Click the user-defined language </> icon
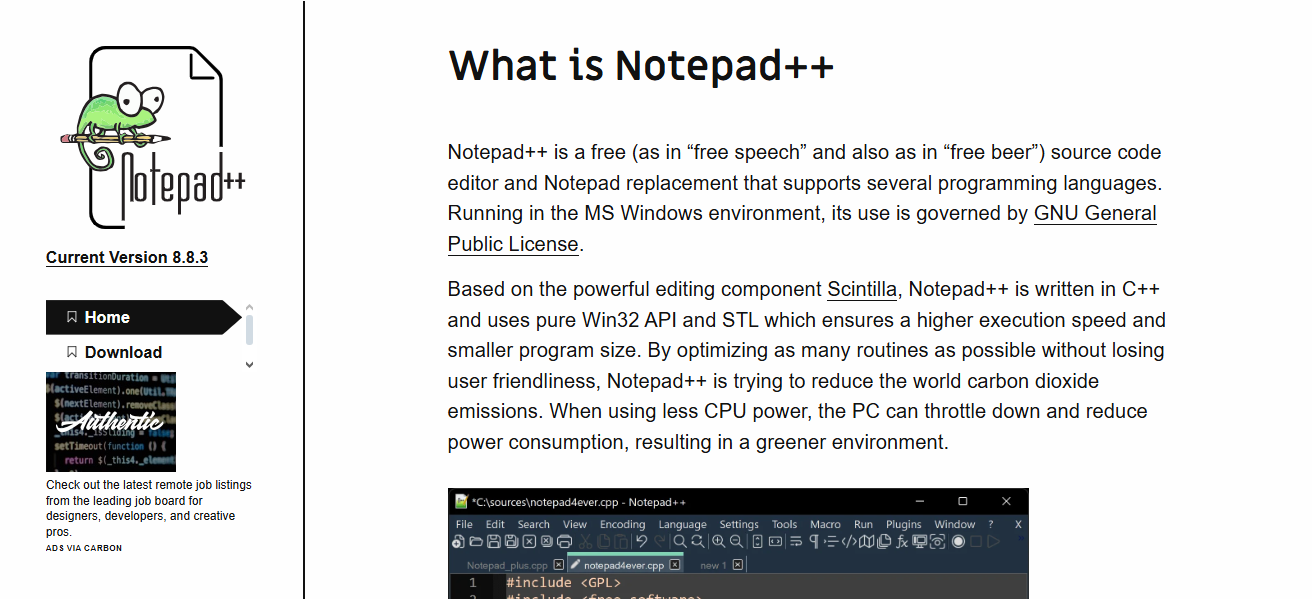This screenshot has width=1312, height=599. coord(849,541)
